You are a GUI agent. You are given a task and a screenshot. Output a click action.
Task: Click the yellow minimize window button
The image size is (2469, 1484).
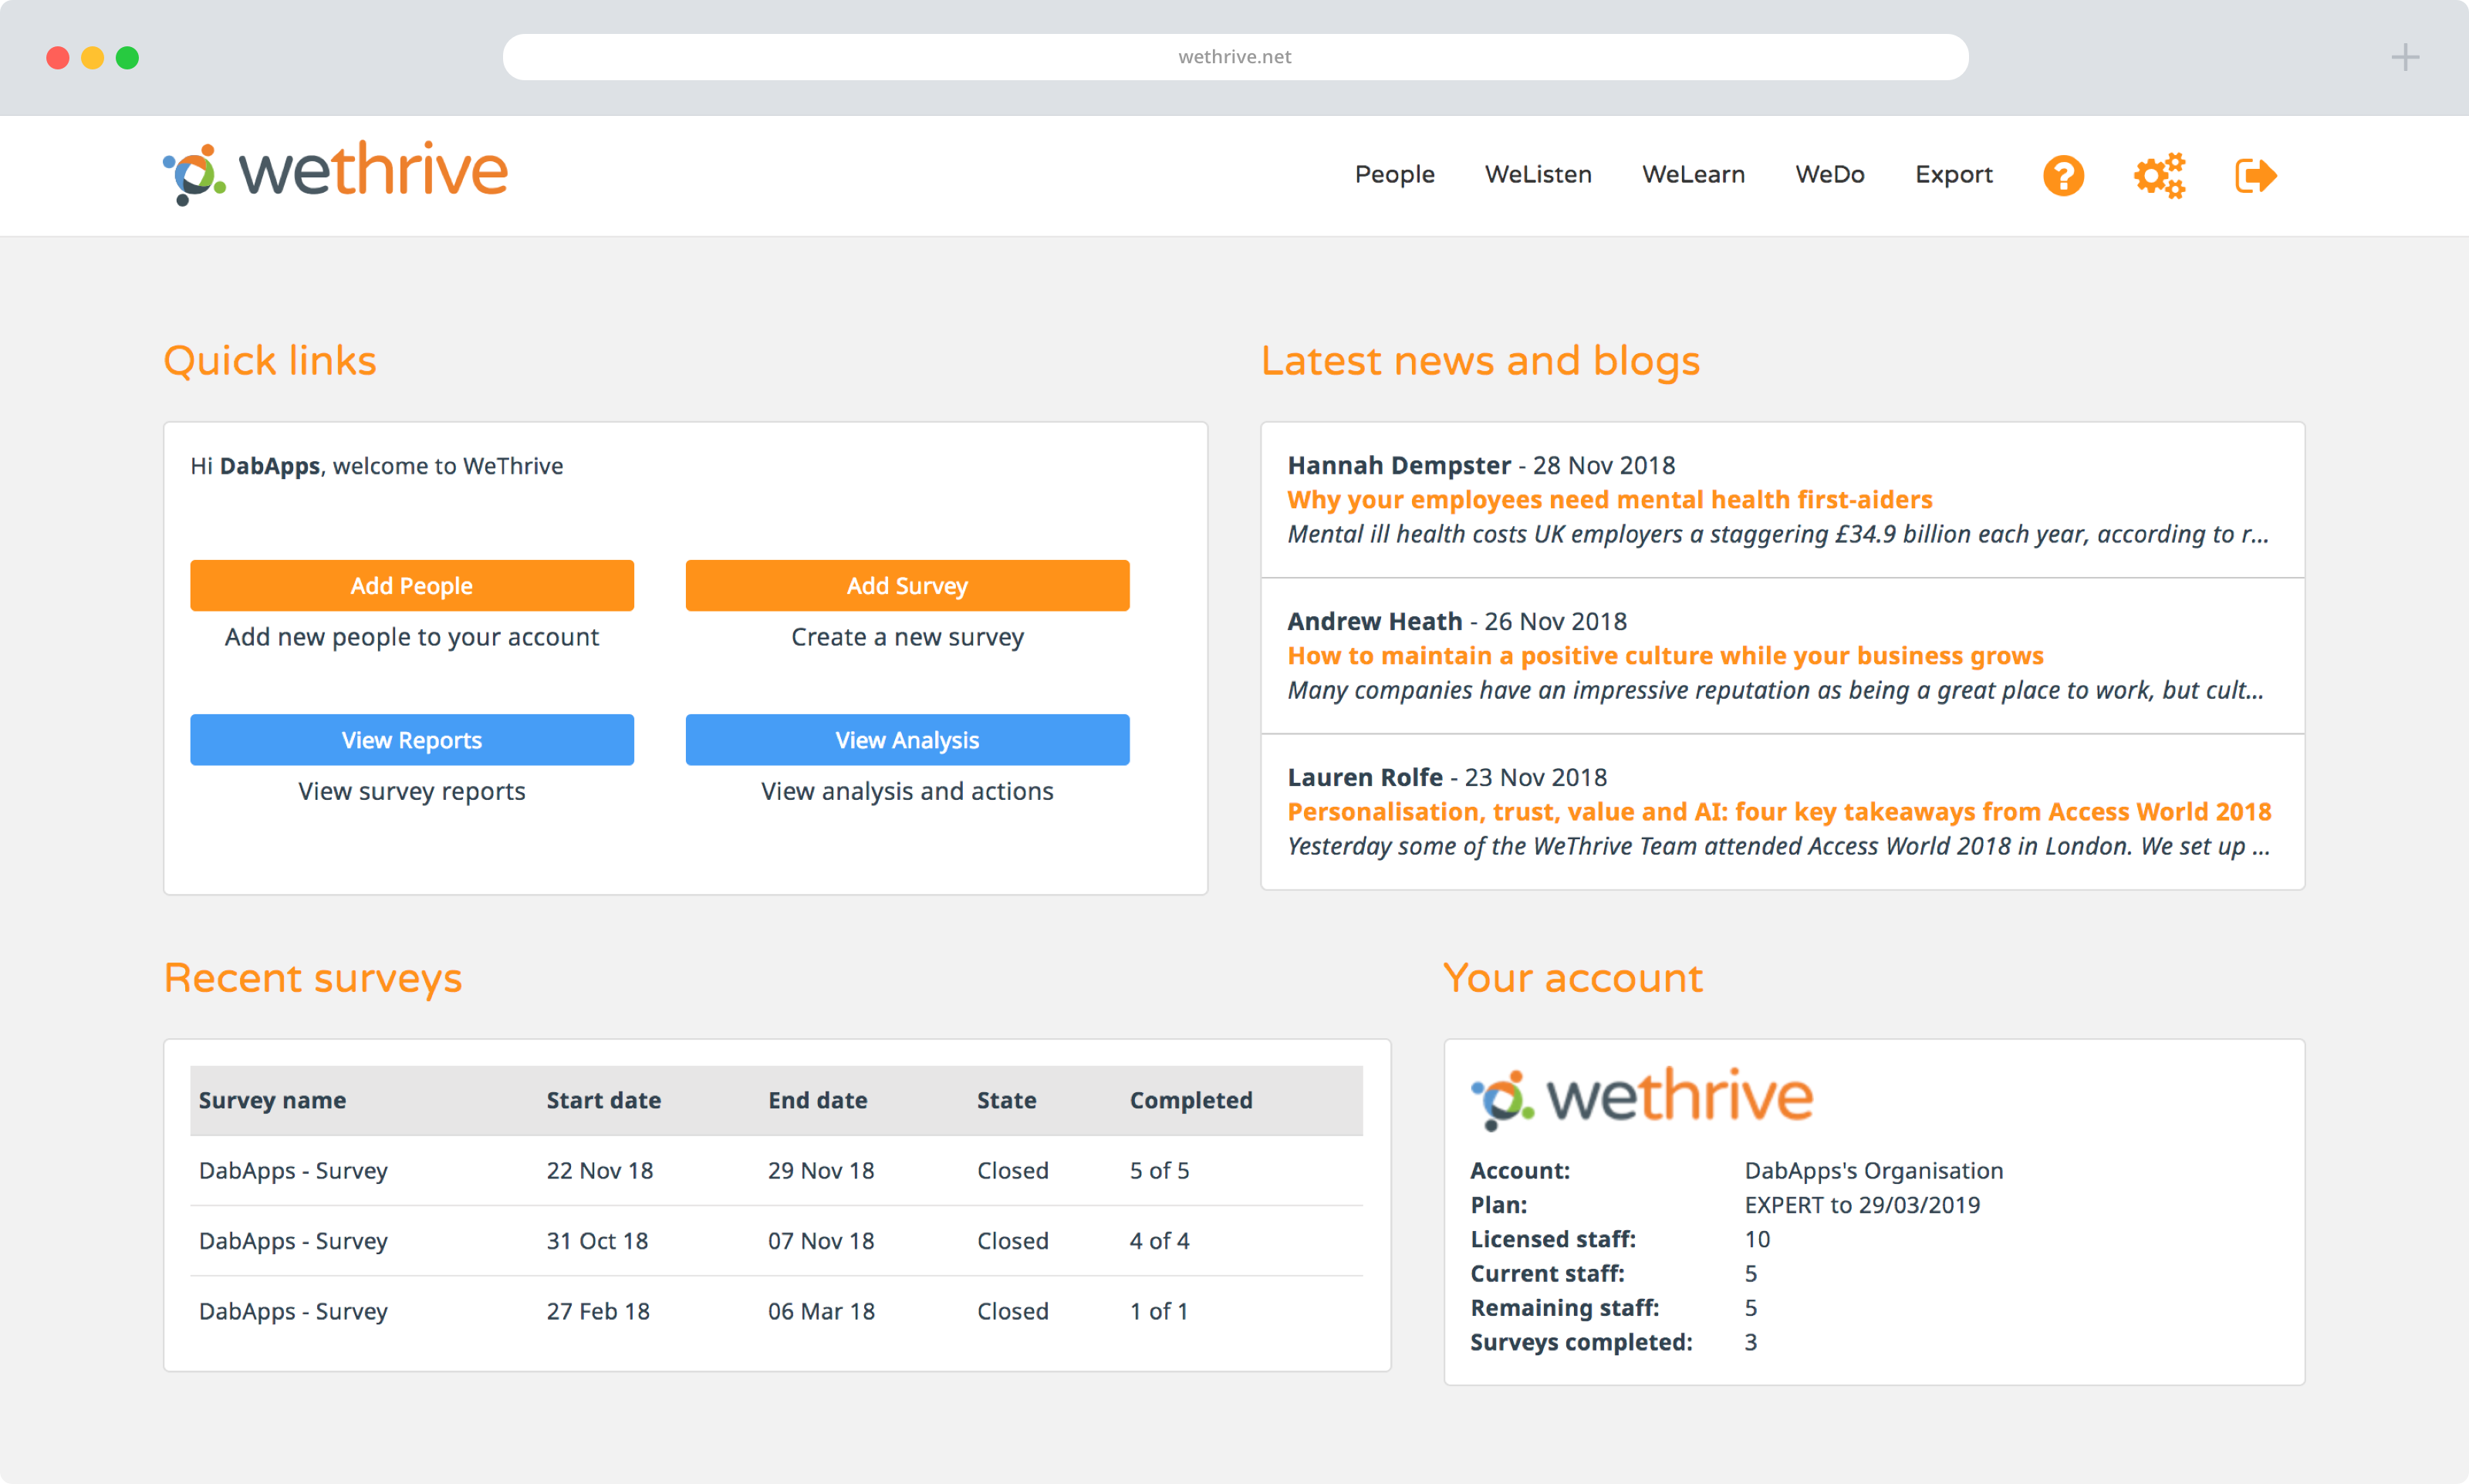pyautogui.click(x=92, y=57)
